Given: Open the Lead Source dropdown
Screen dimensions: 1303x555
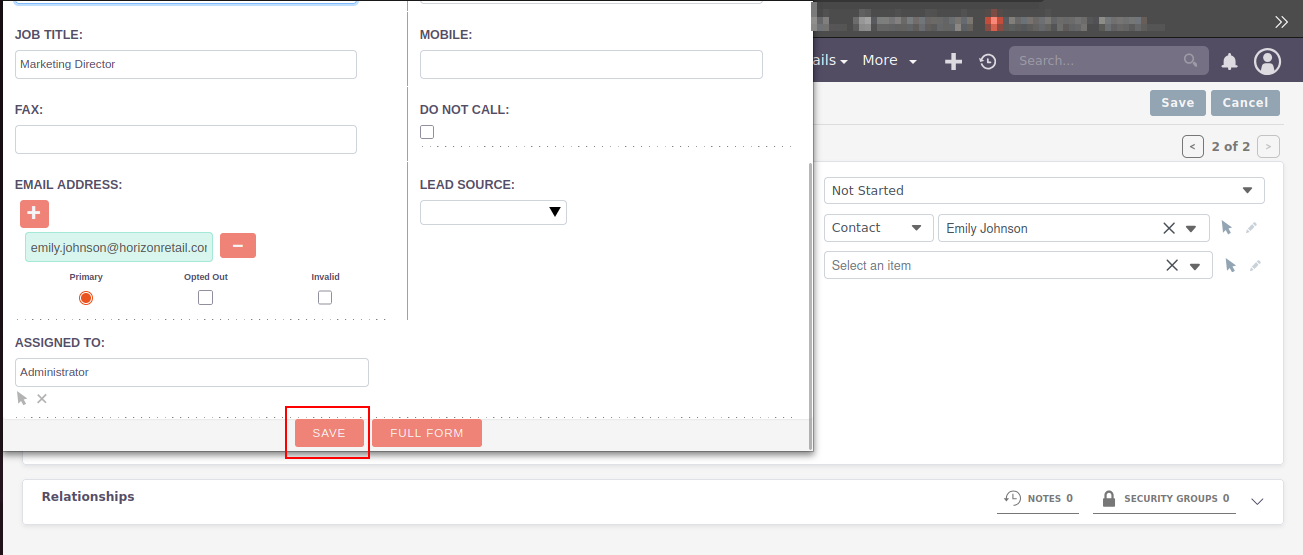Looking at the screenshot, I should tap(493, 212).
